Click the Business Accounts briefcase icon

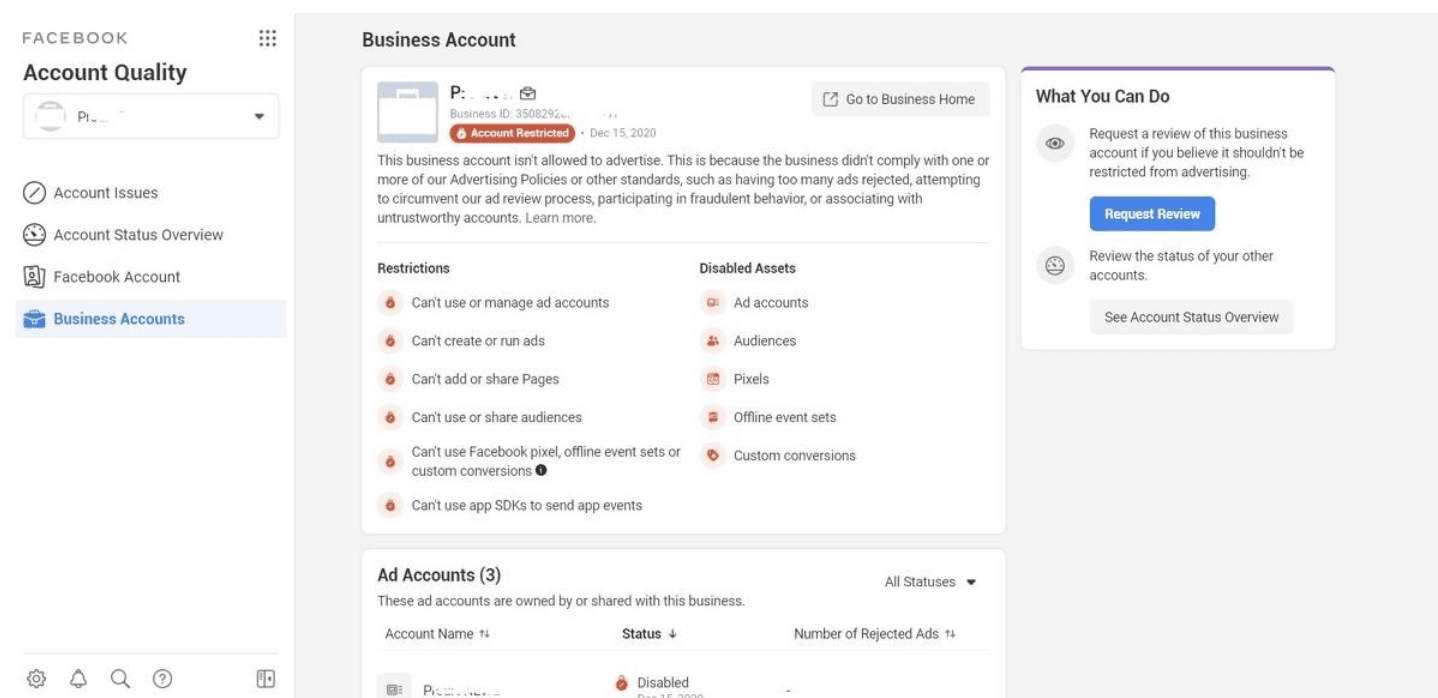click(35, 319)
